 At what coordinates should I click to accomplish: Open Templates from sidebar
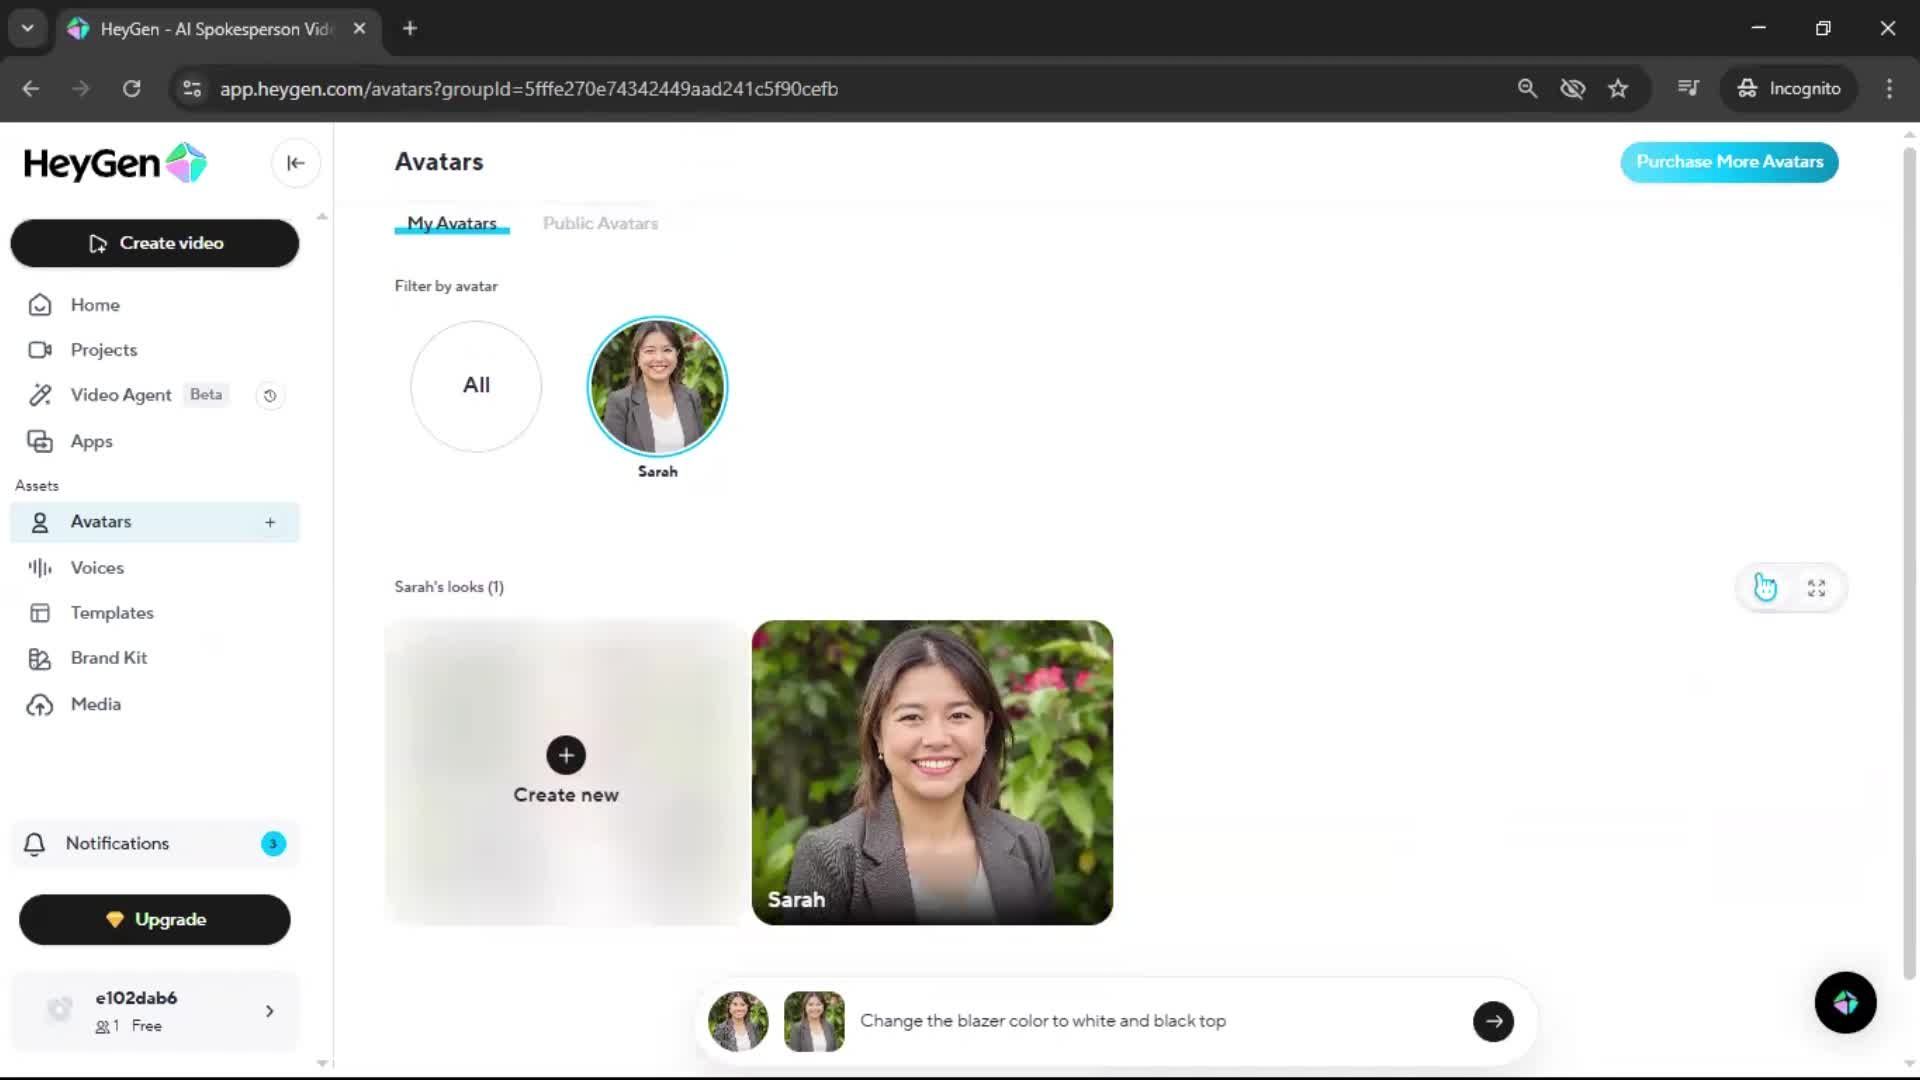click(x=111, y=613)
